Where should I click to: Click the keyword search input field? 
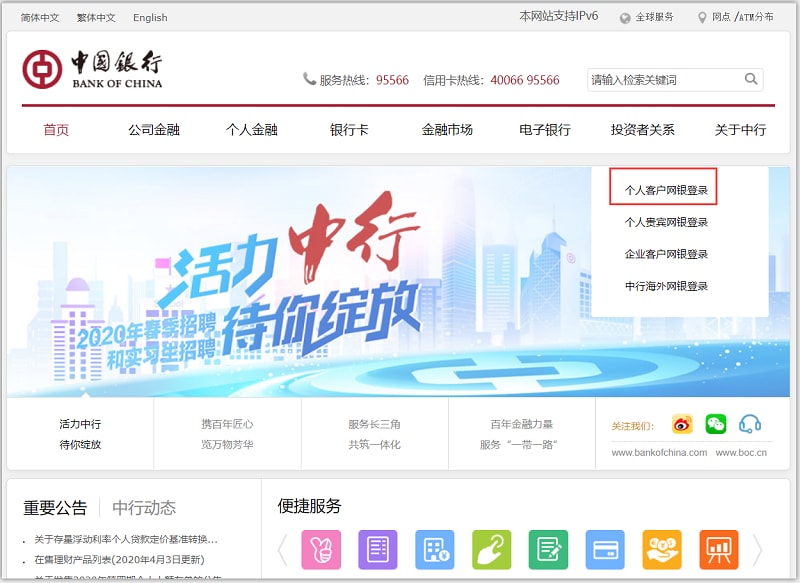(x=663, y=80)
